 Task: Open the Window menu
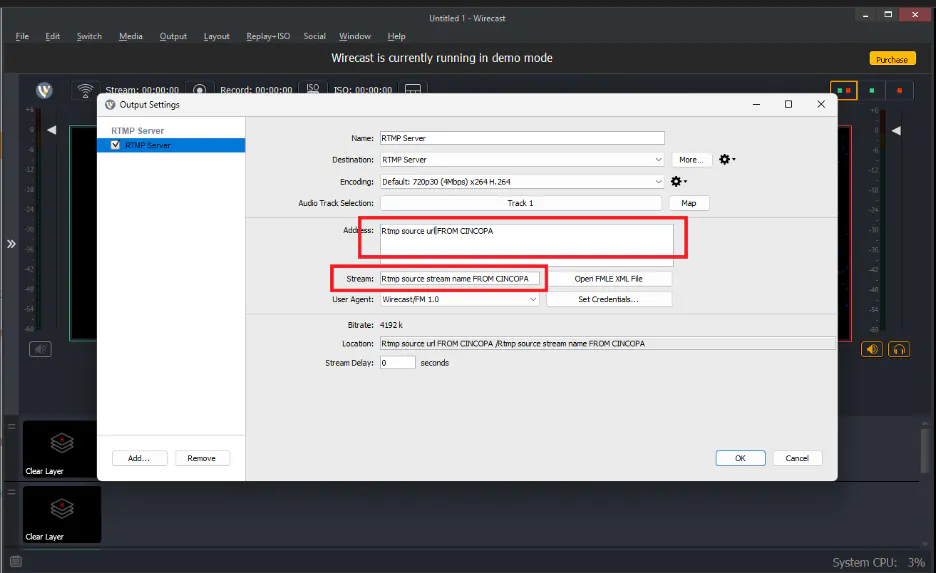(x=355, y=36)
